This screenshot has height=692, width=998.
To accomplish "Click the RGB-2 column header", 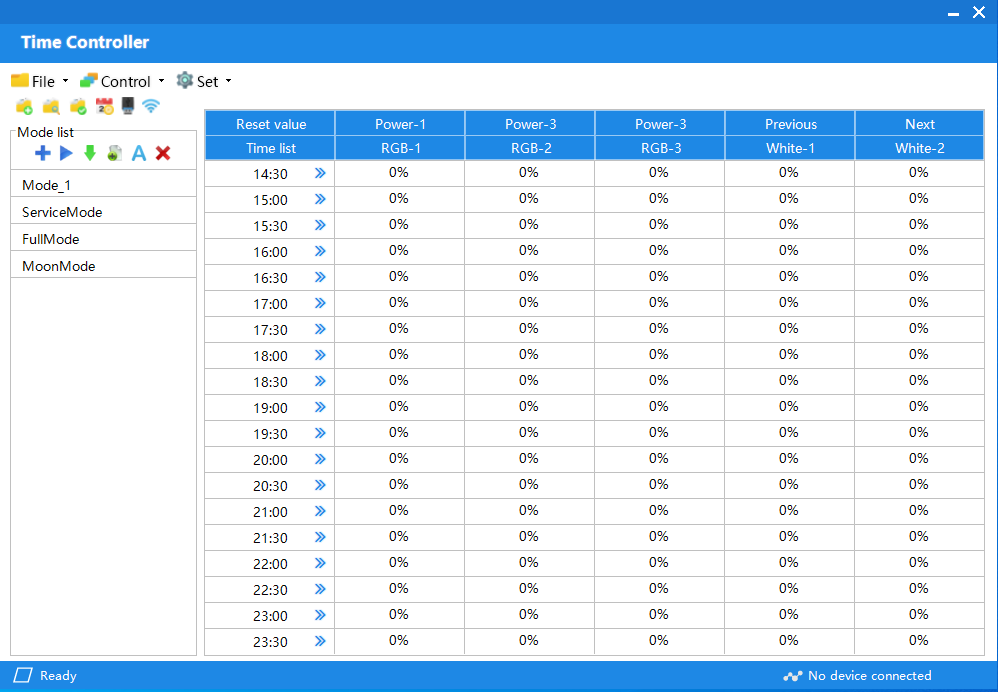I will [x=530, y=148].
